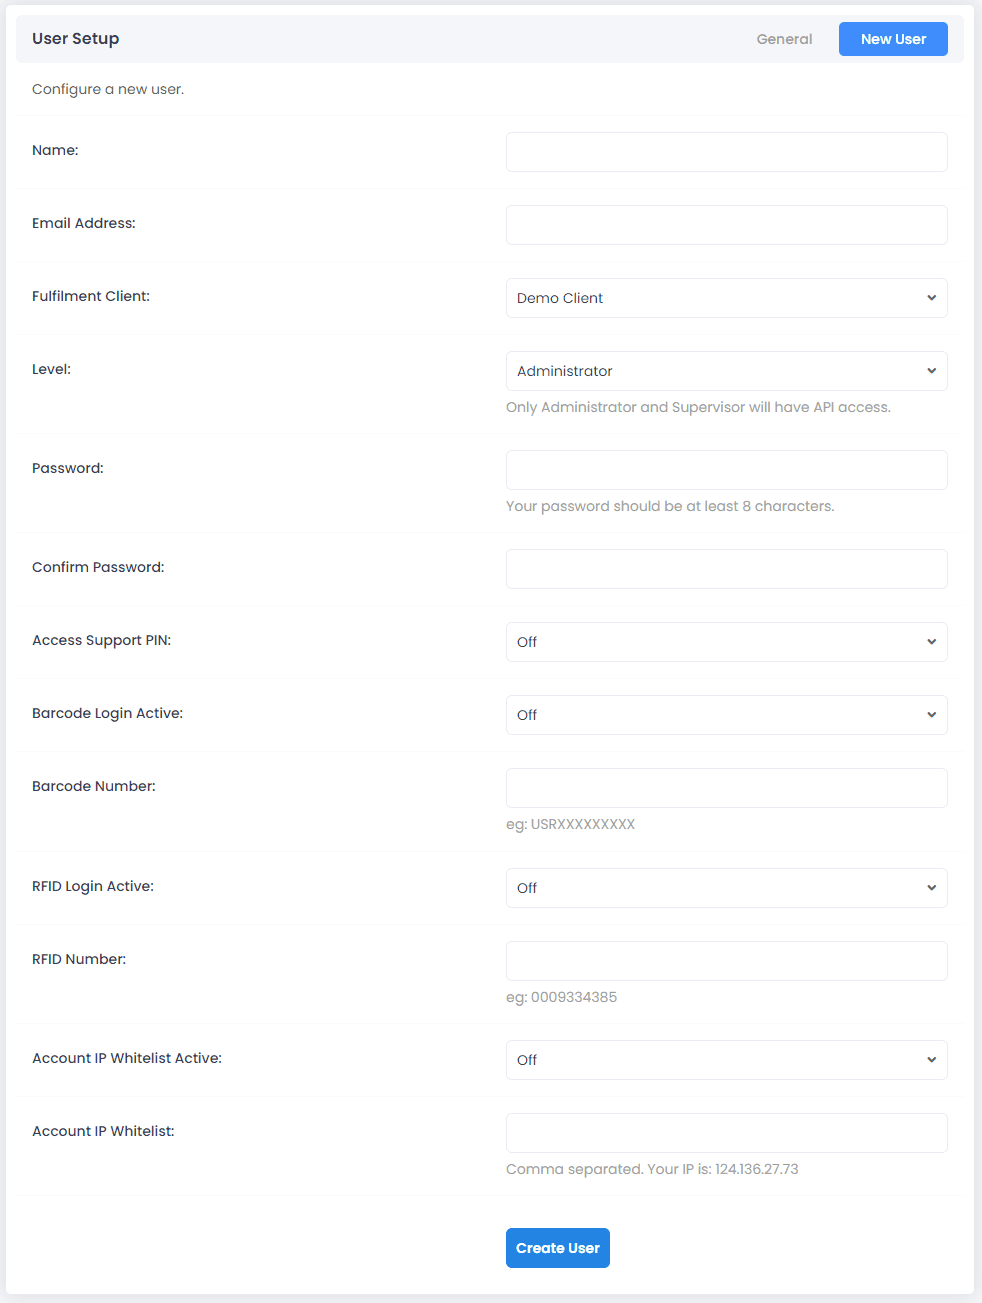Open the Barcode Login Active dropdown
The width and height of the screenshot is (982, 1303).
(x=727, y=715)
